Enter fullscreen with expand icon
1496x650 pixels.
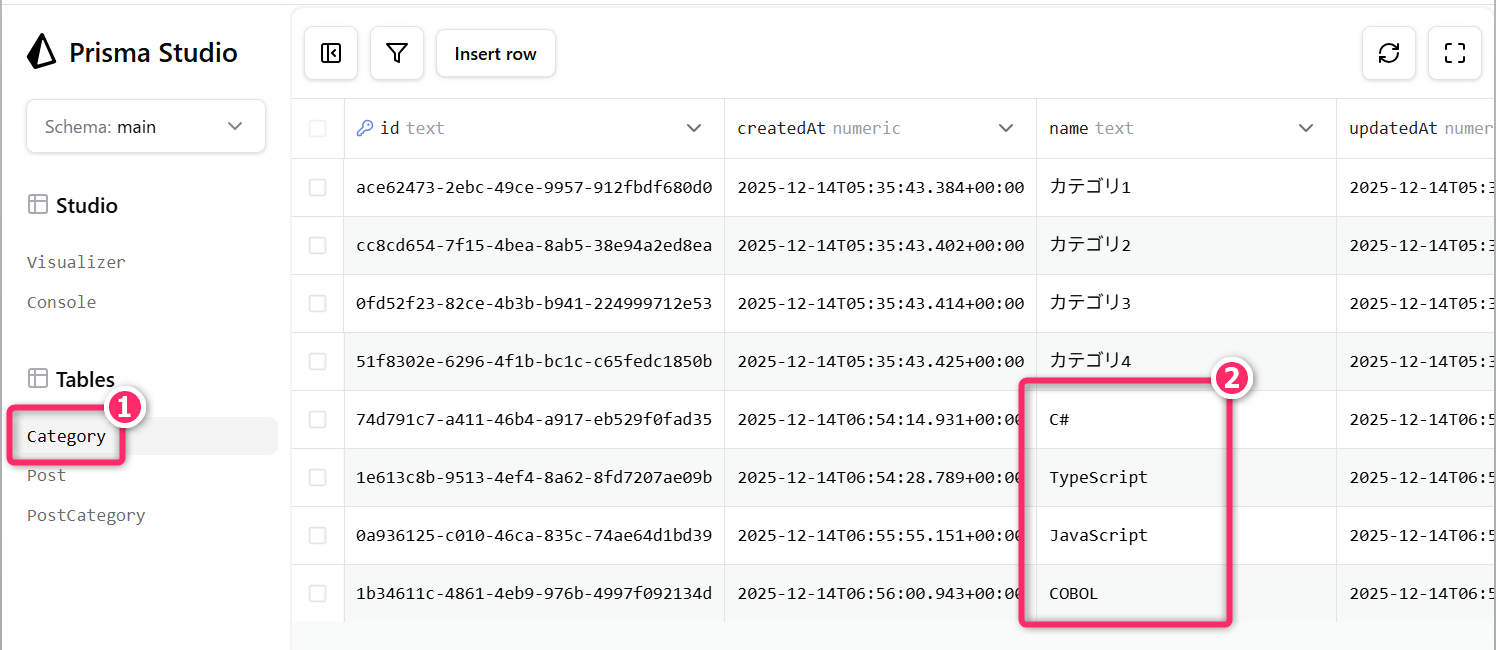[1454, 53]
